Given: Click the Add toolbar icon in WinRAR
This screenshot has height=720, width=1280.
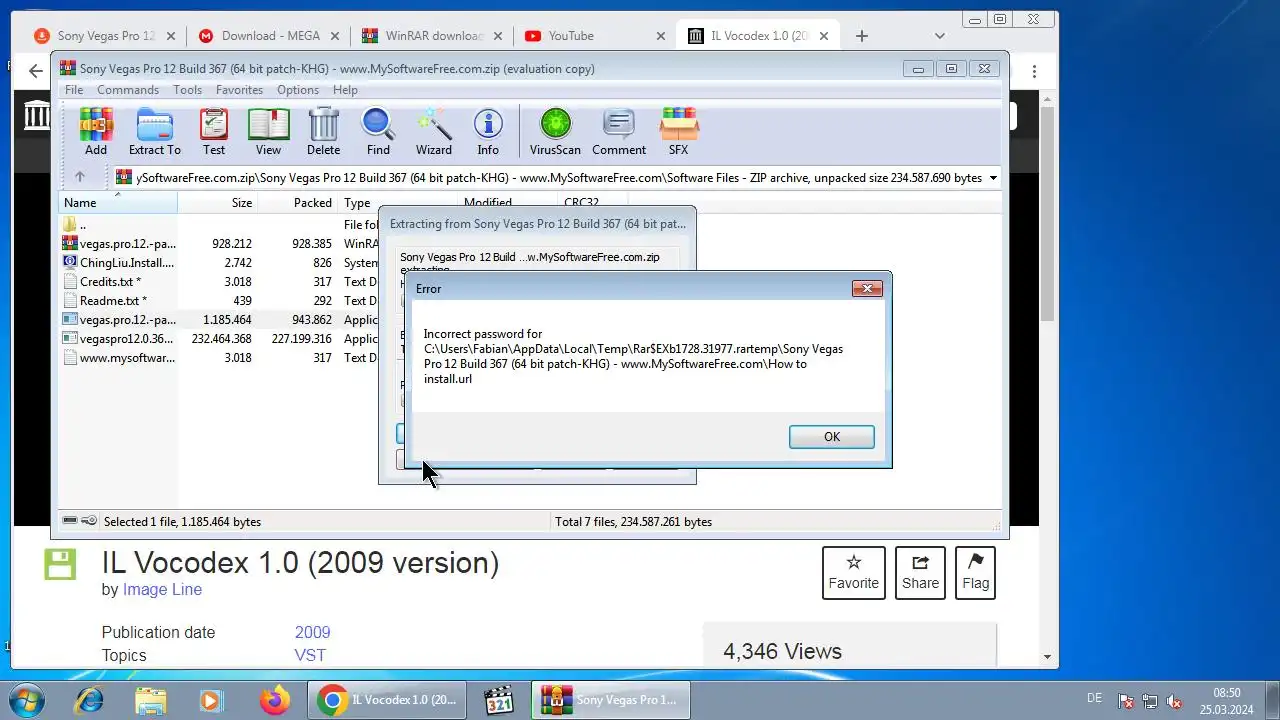Looking at the screenshot, I should 96,132.
